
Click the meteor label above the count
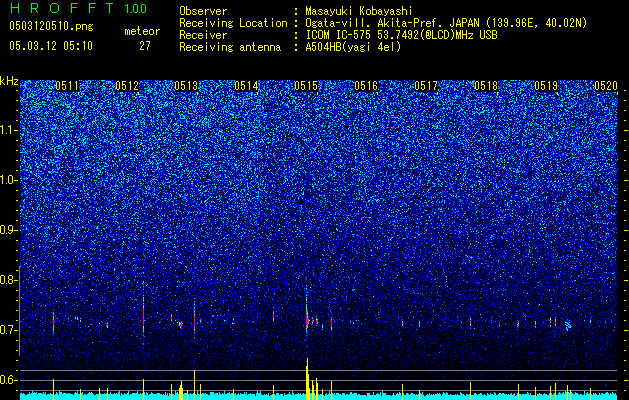(142, 31)
